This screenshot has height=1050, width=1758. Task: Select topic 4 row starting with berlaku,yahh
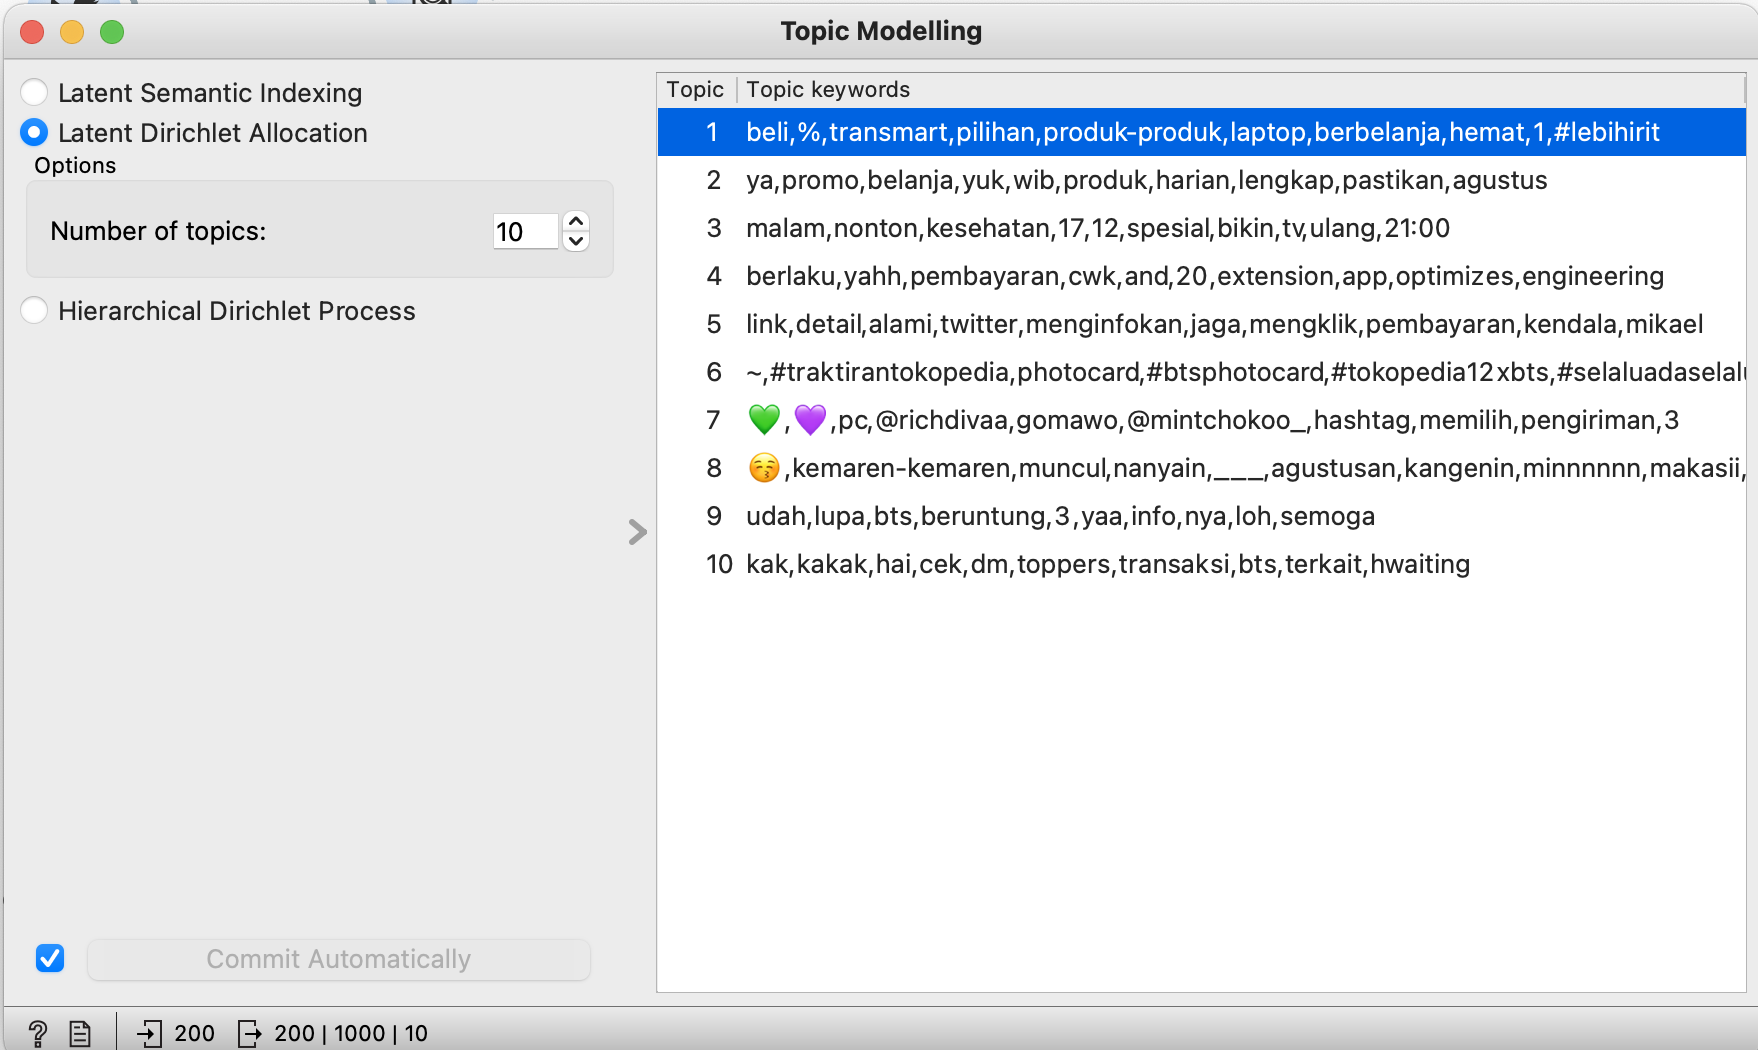tap(1202, 276)
